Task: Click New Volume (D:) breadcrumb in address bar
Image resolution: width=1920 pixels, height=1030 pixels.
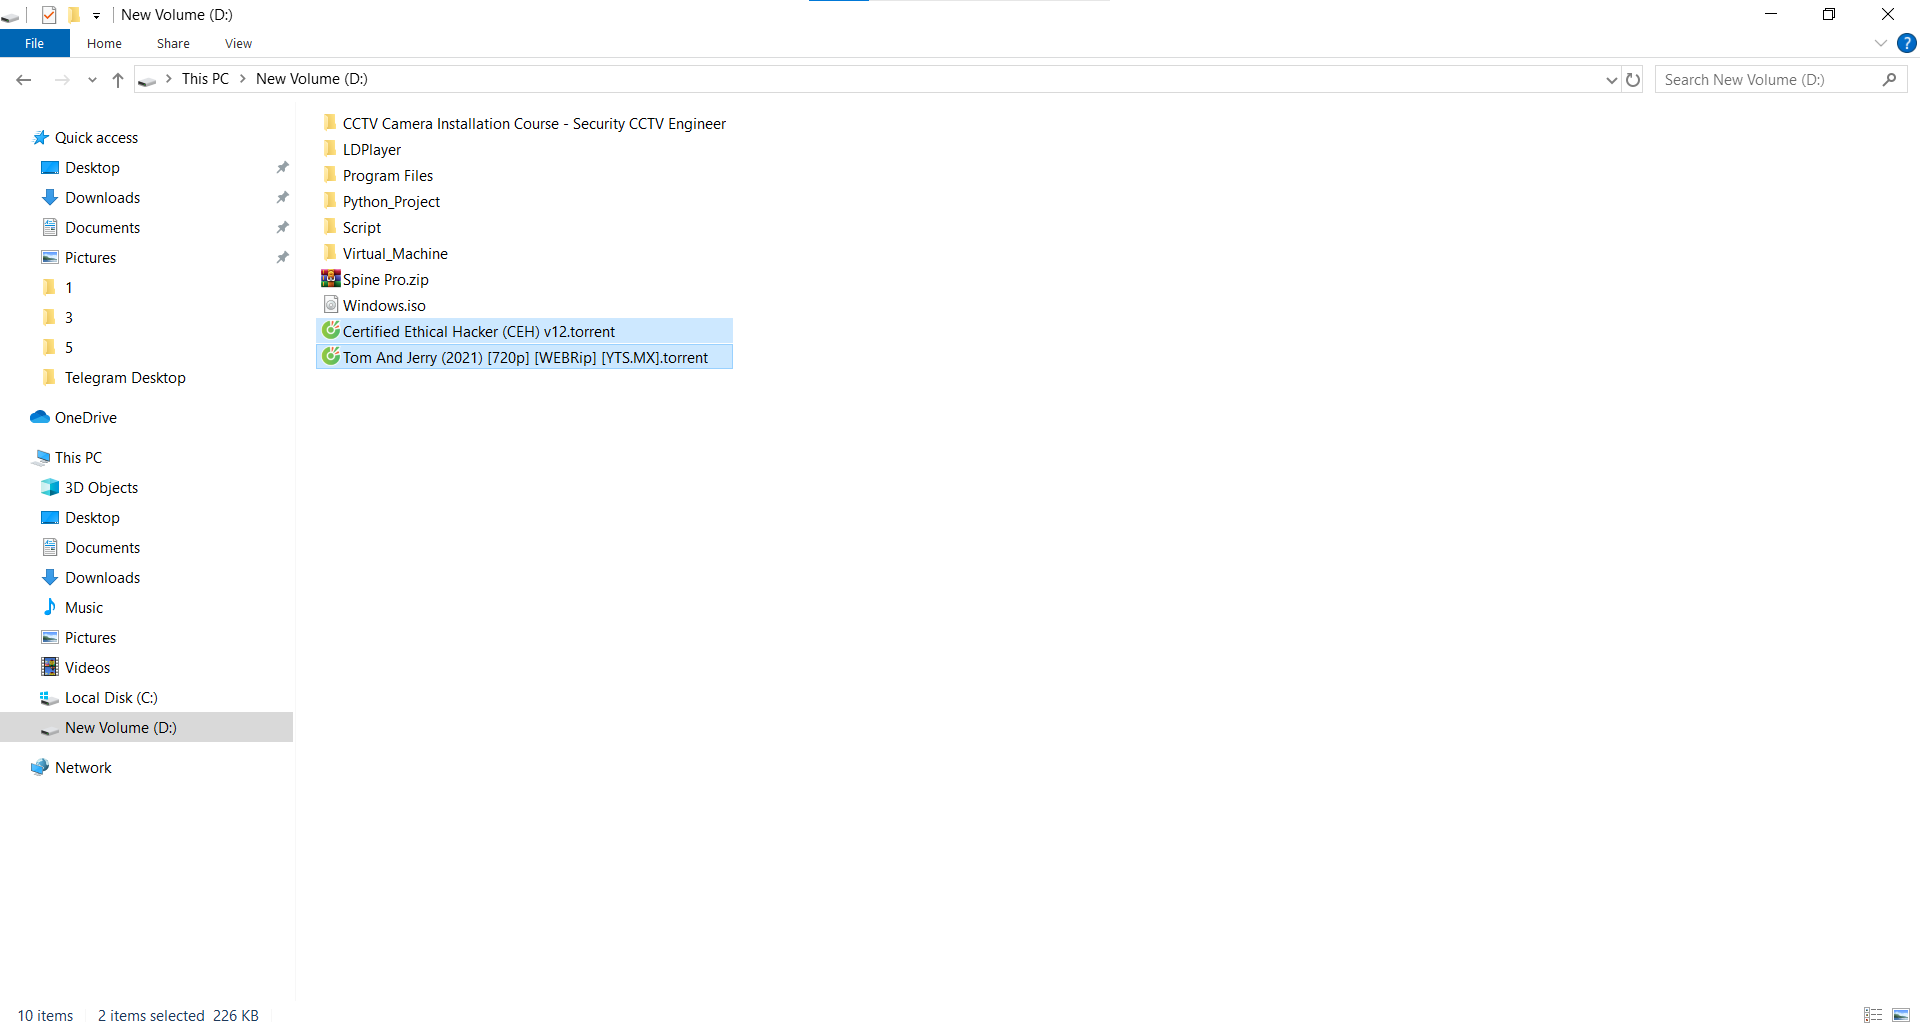Action: pos(312,79)
